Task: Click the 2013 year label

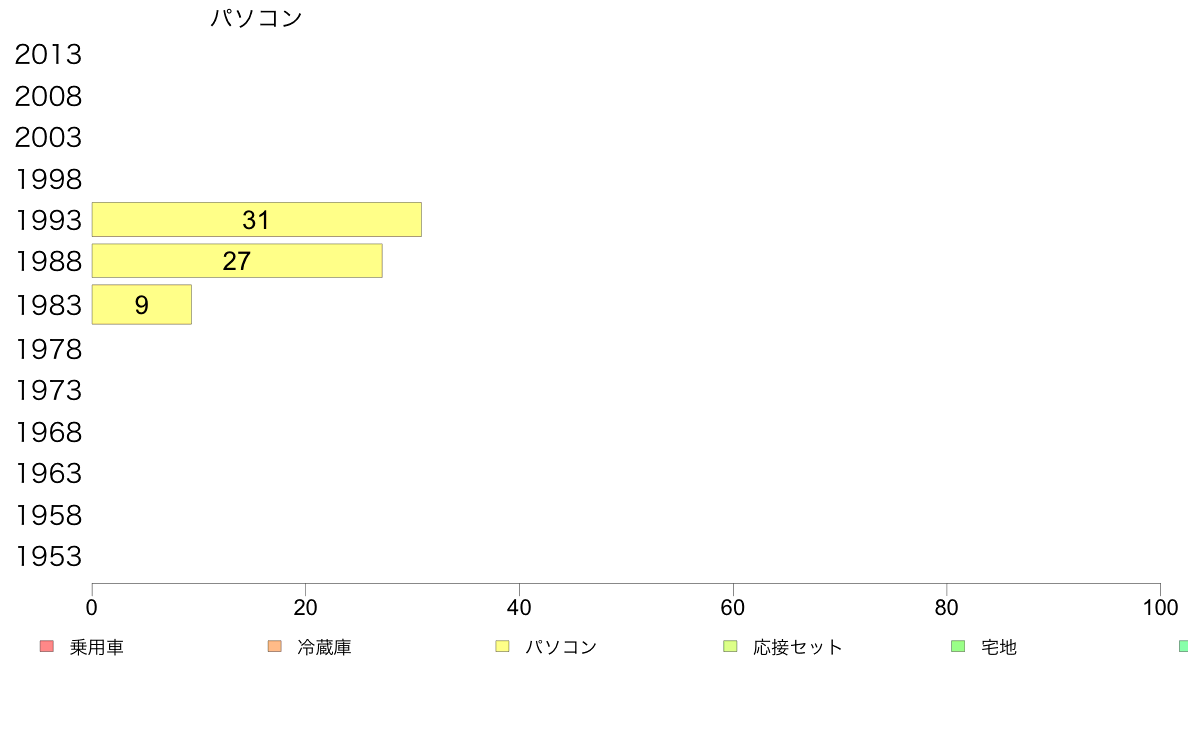Action: tap(48, 55)
